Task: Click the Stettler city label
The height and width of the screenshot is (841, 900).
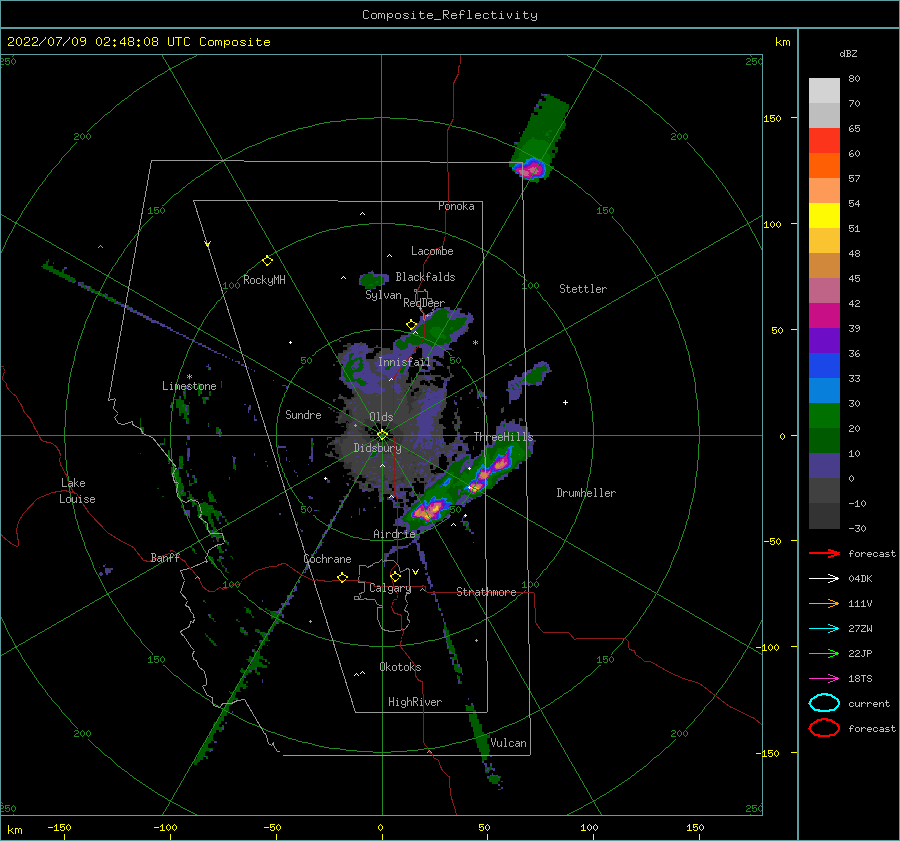Action: click(x=583, y=289)
